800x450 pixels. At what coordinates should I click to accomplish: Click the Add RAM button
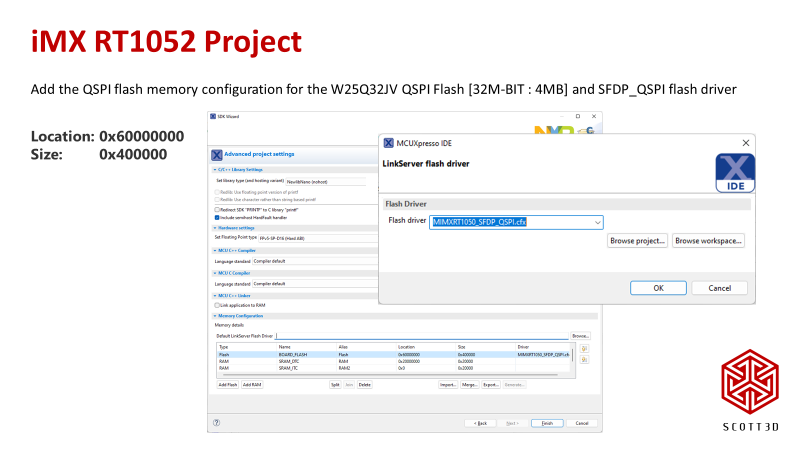252,385
